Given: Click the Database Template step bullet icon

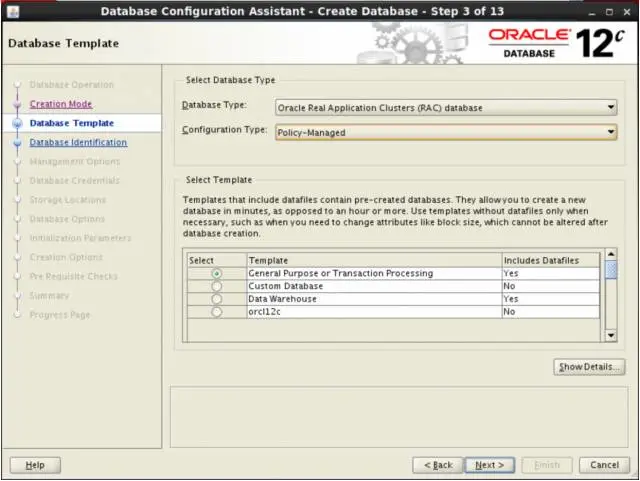Looking at the screenshot, I should [x=17, y=123].
